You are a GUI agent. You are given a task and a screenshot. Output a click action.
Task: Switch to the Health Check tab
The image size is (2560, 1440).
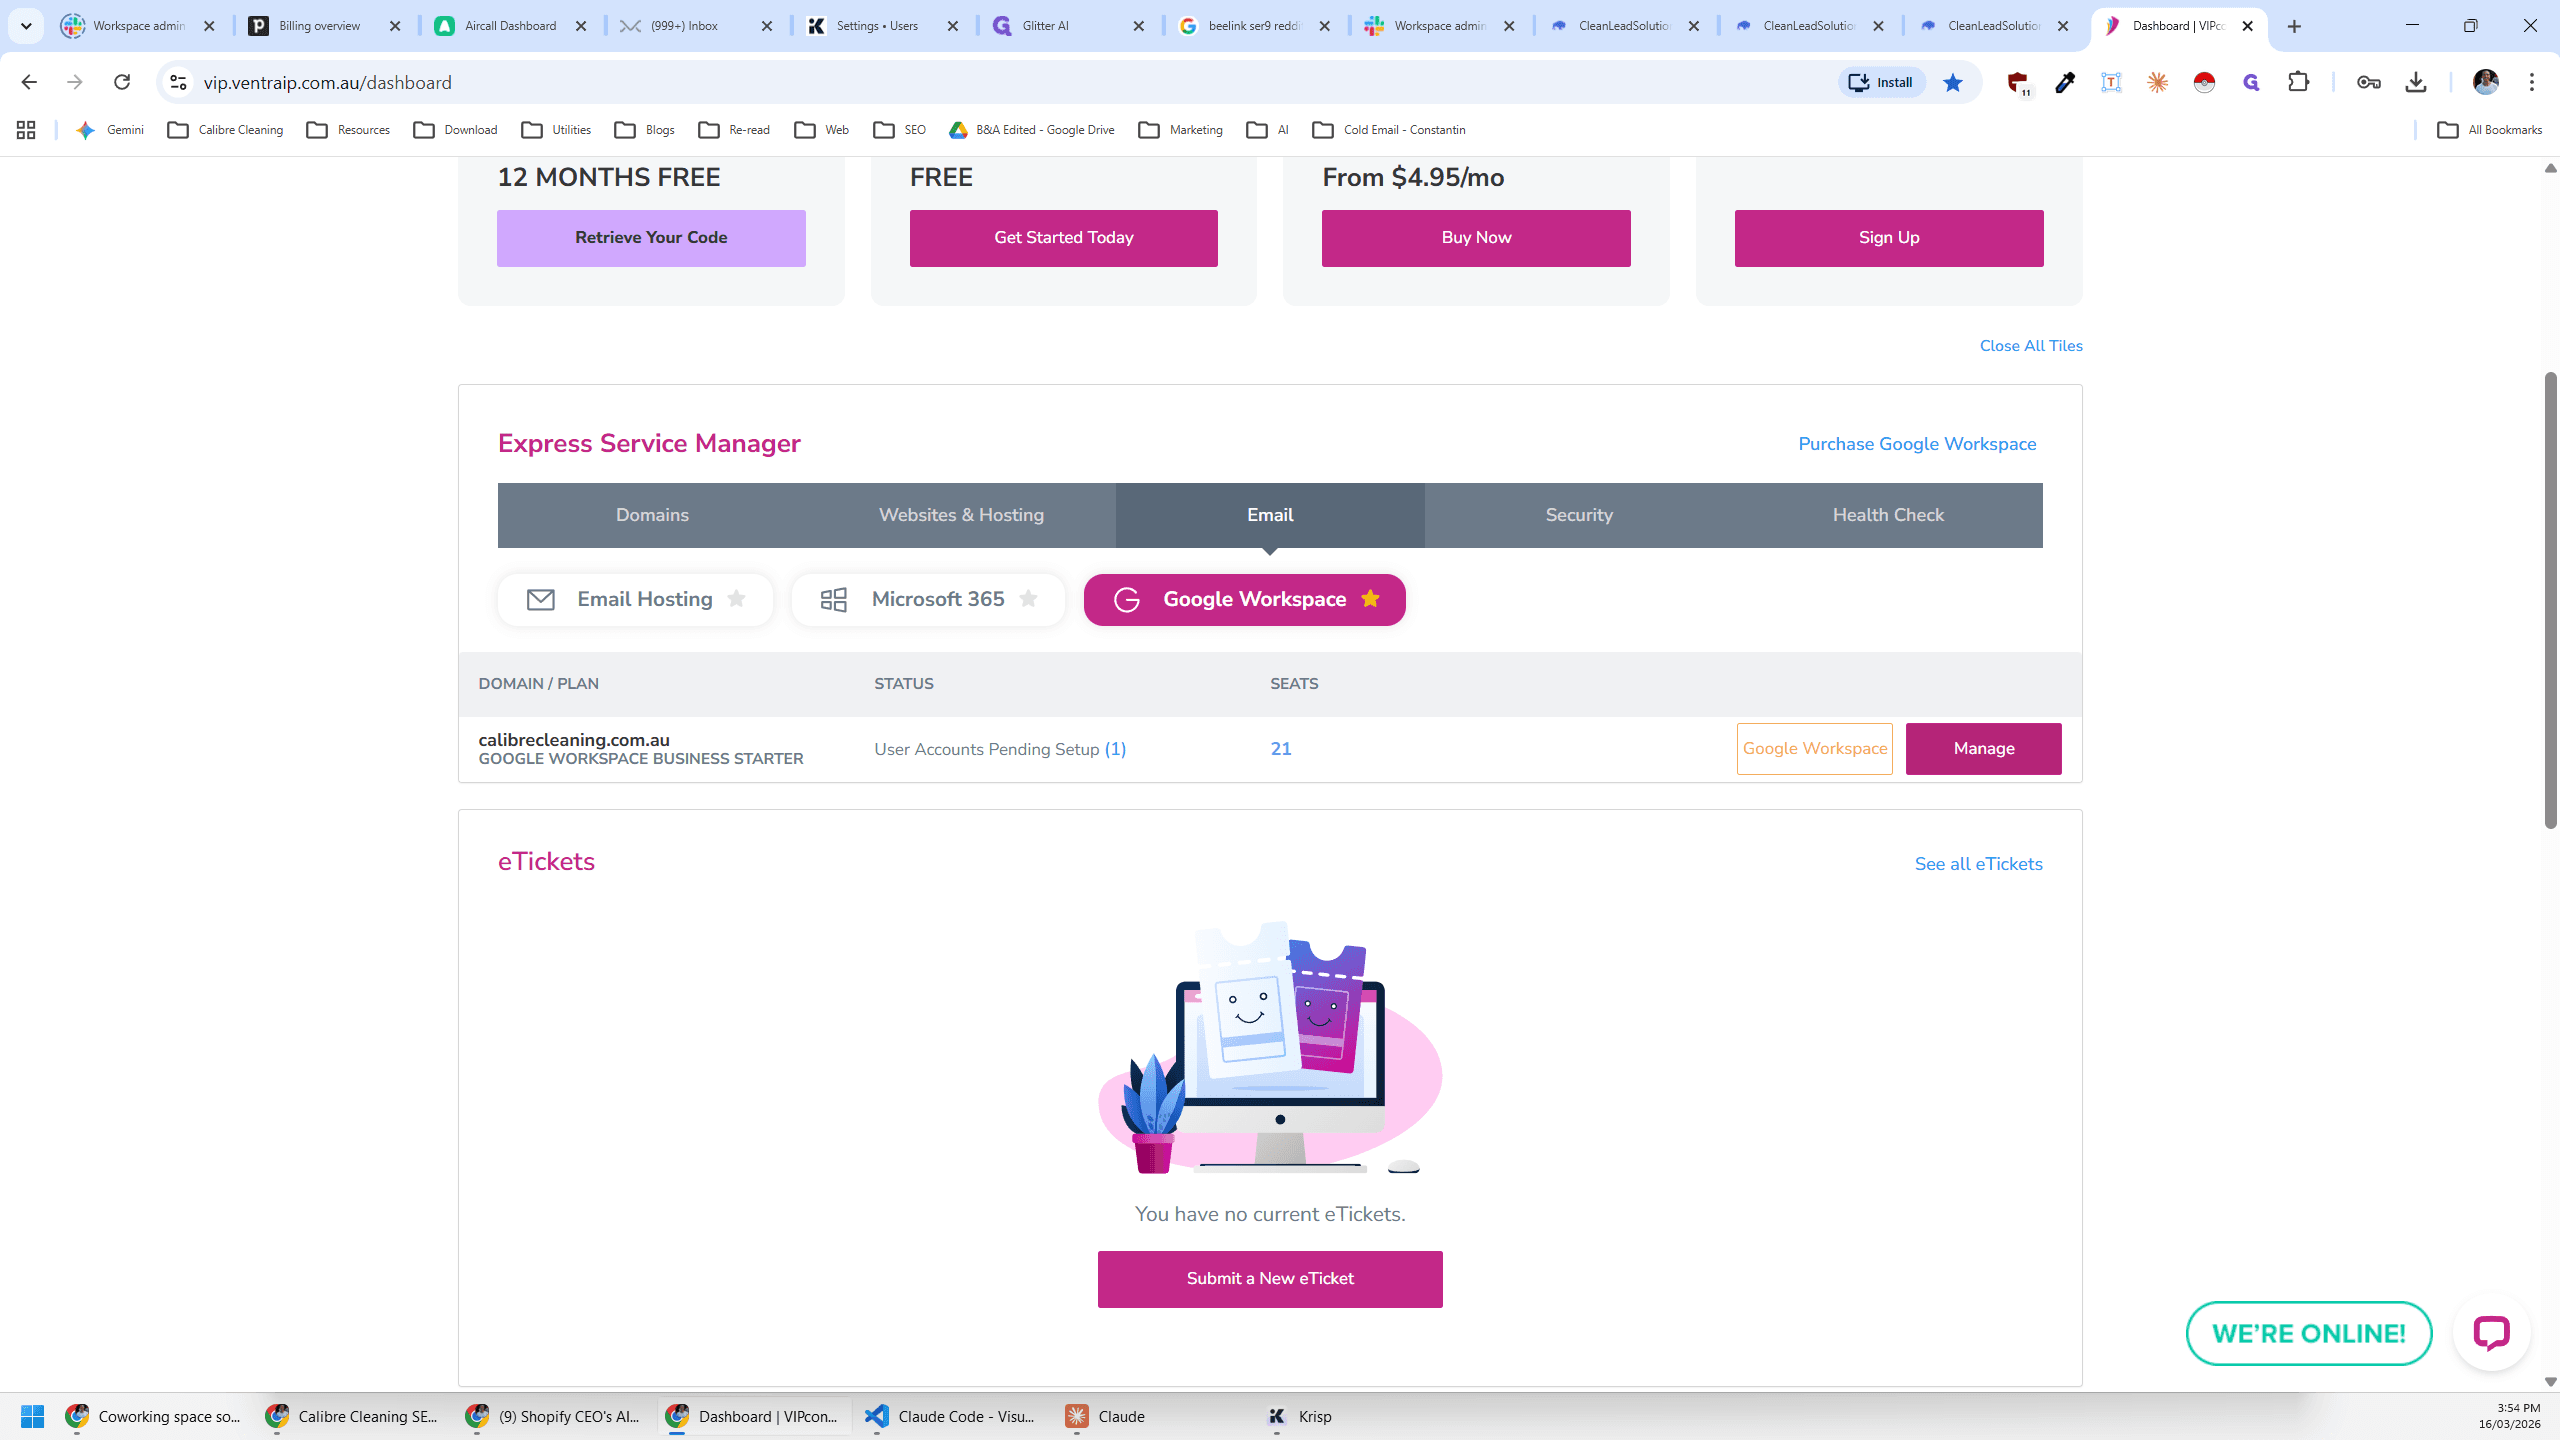pos(1888,515)
